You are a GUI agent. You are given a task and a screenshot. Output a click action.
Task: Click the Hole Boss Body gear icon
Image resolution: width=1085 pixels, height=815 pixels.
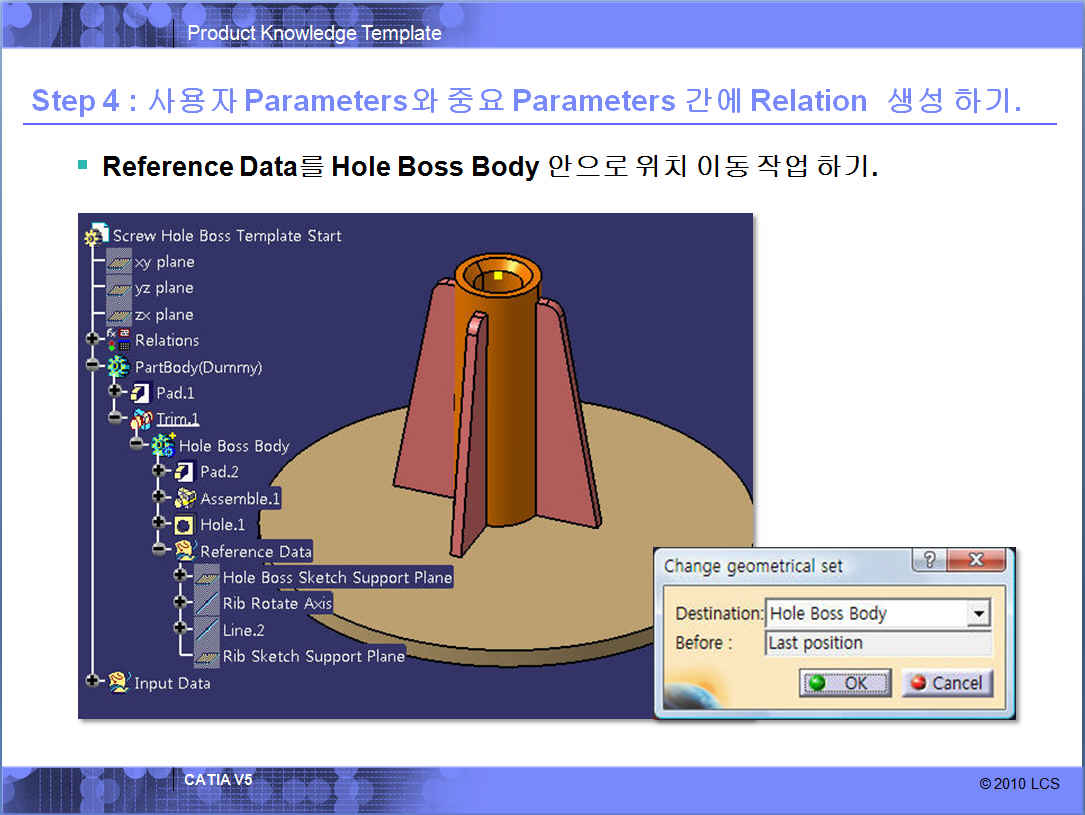tap(163, 446)
